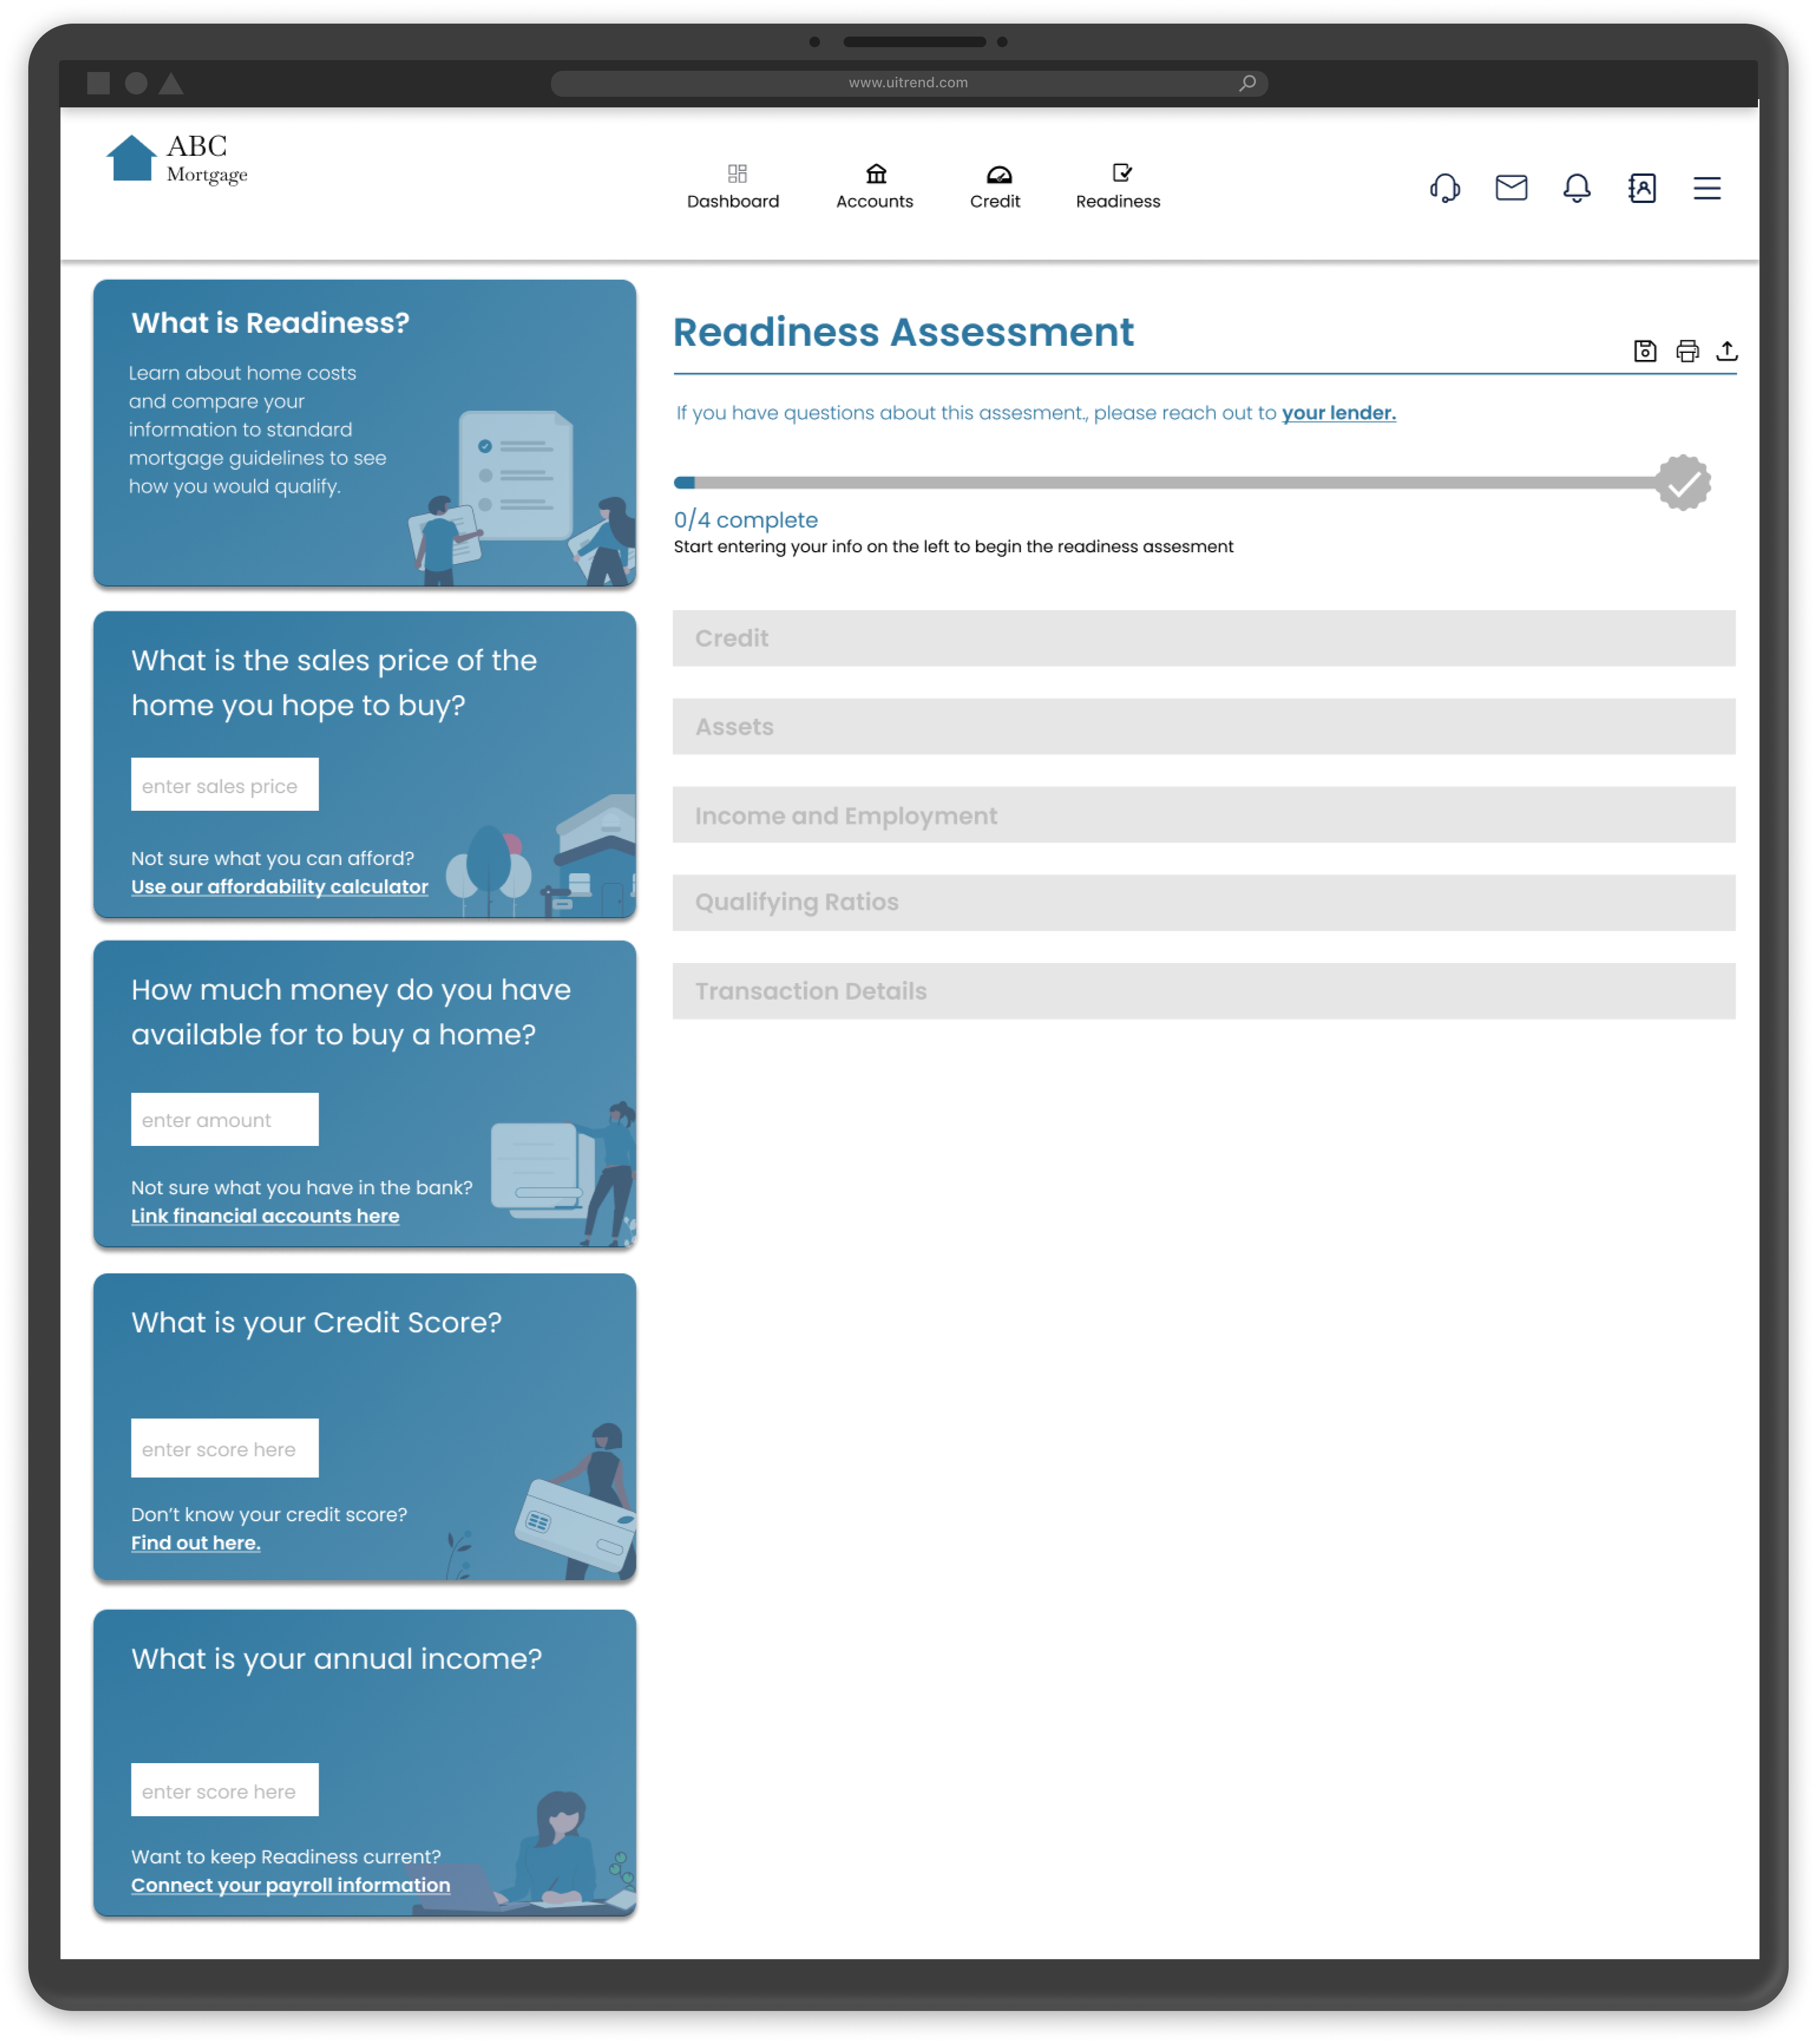Click the browser address bar search icon

tap(1247, 83)
